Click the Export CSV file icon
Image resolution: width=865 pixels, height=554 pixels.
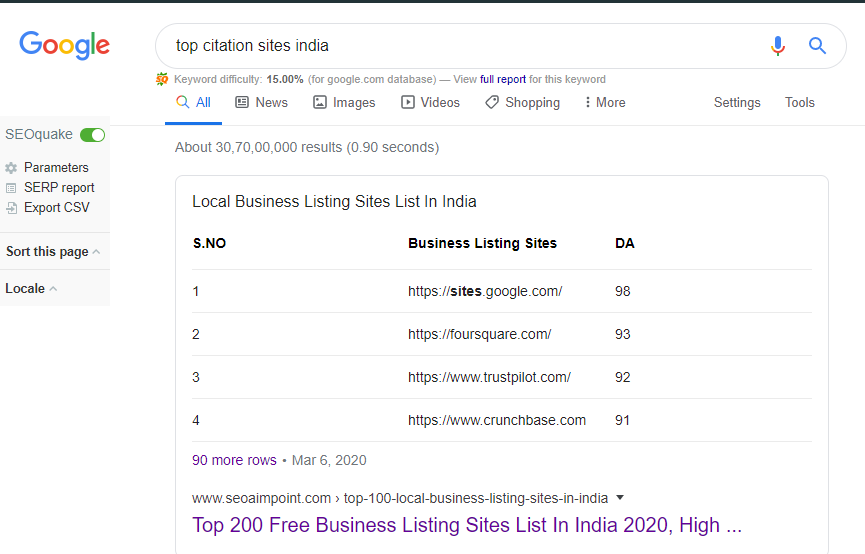pyautogui.click(x=11, y=208)
